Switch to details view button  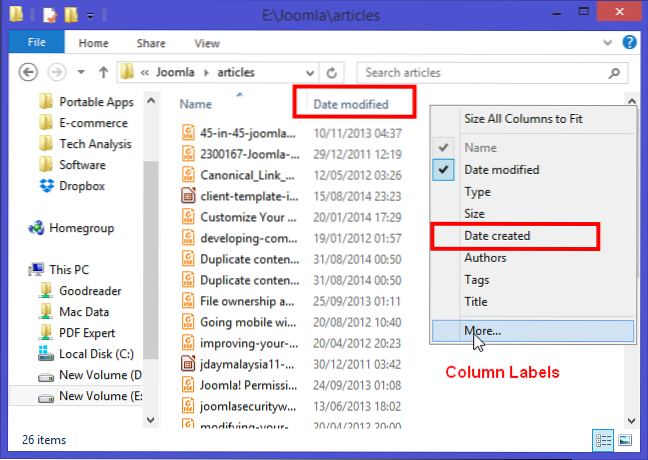(x=603, y=439)
